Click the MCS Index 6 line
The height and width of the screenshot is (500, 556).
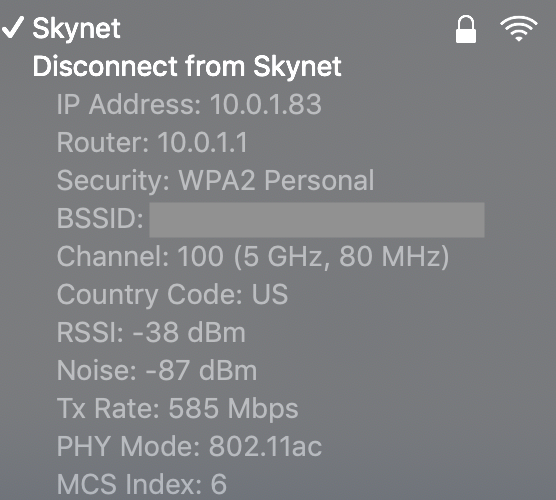click(142, 484)
